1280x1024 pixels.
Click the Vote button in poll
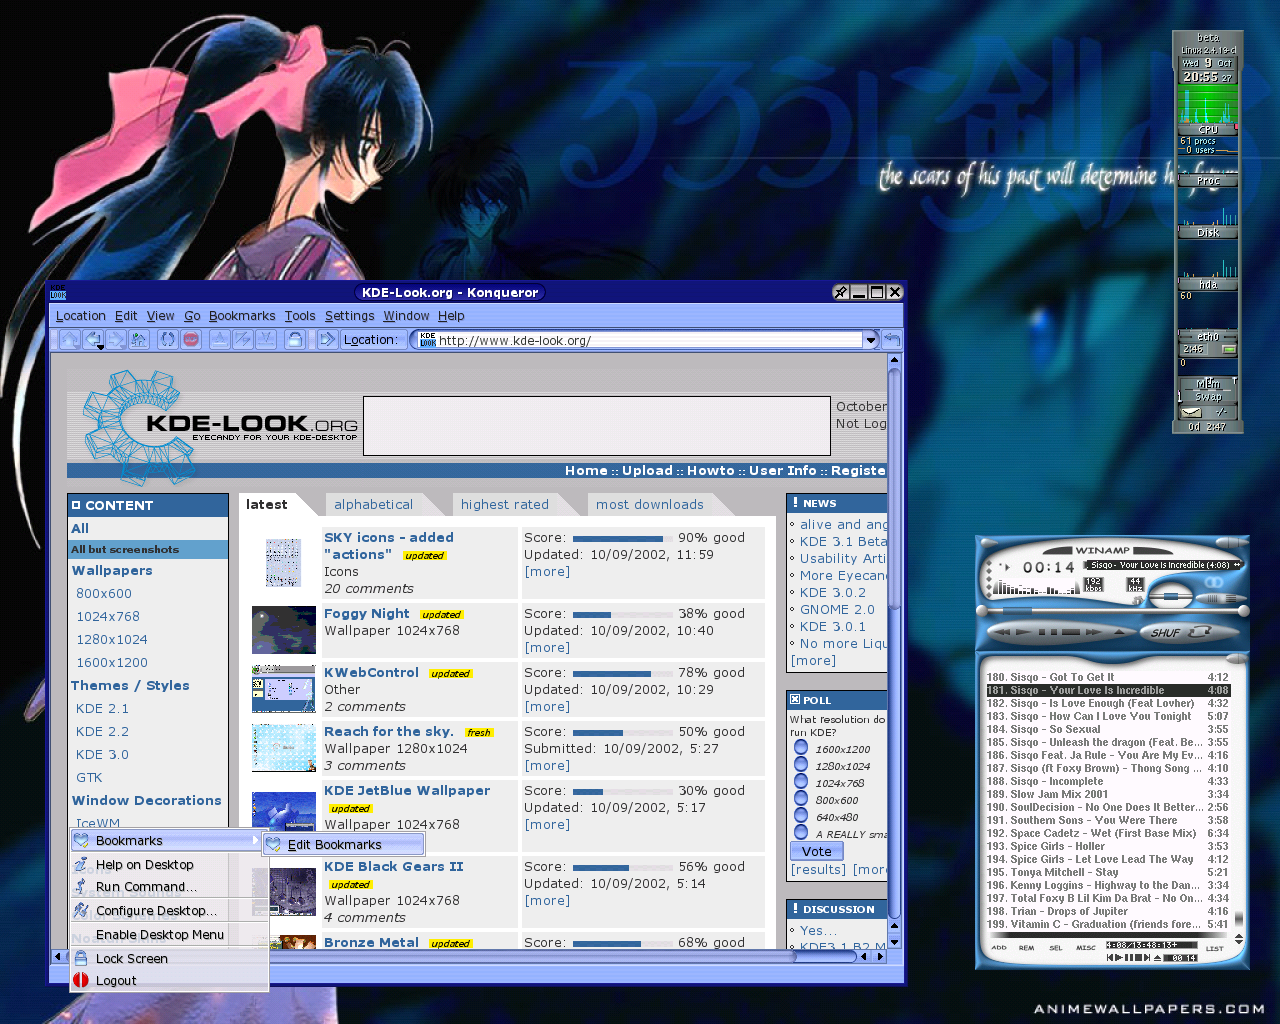coord(817,851)
